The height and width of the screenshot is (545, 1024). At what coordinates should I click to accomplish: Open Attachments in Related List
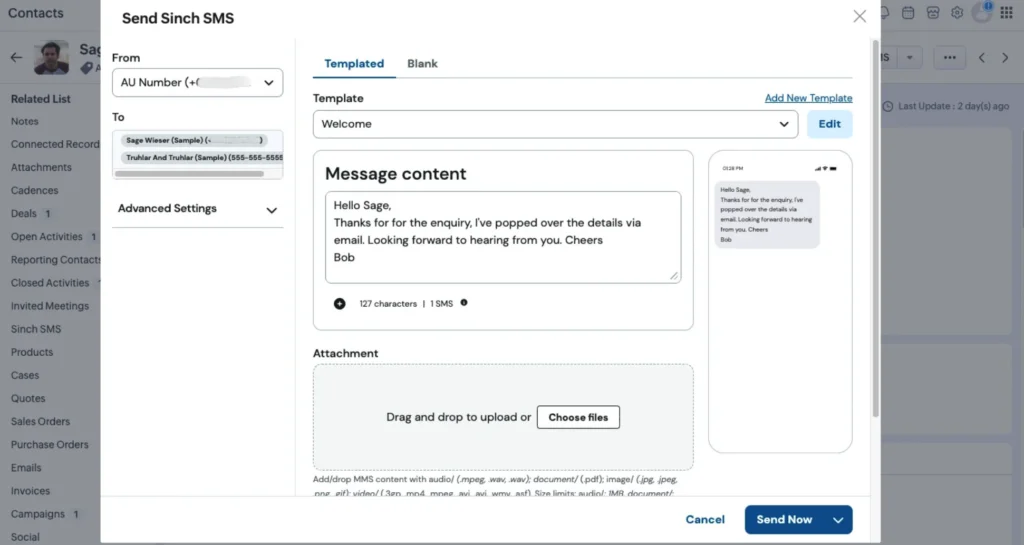[41, 167]
